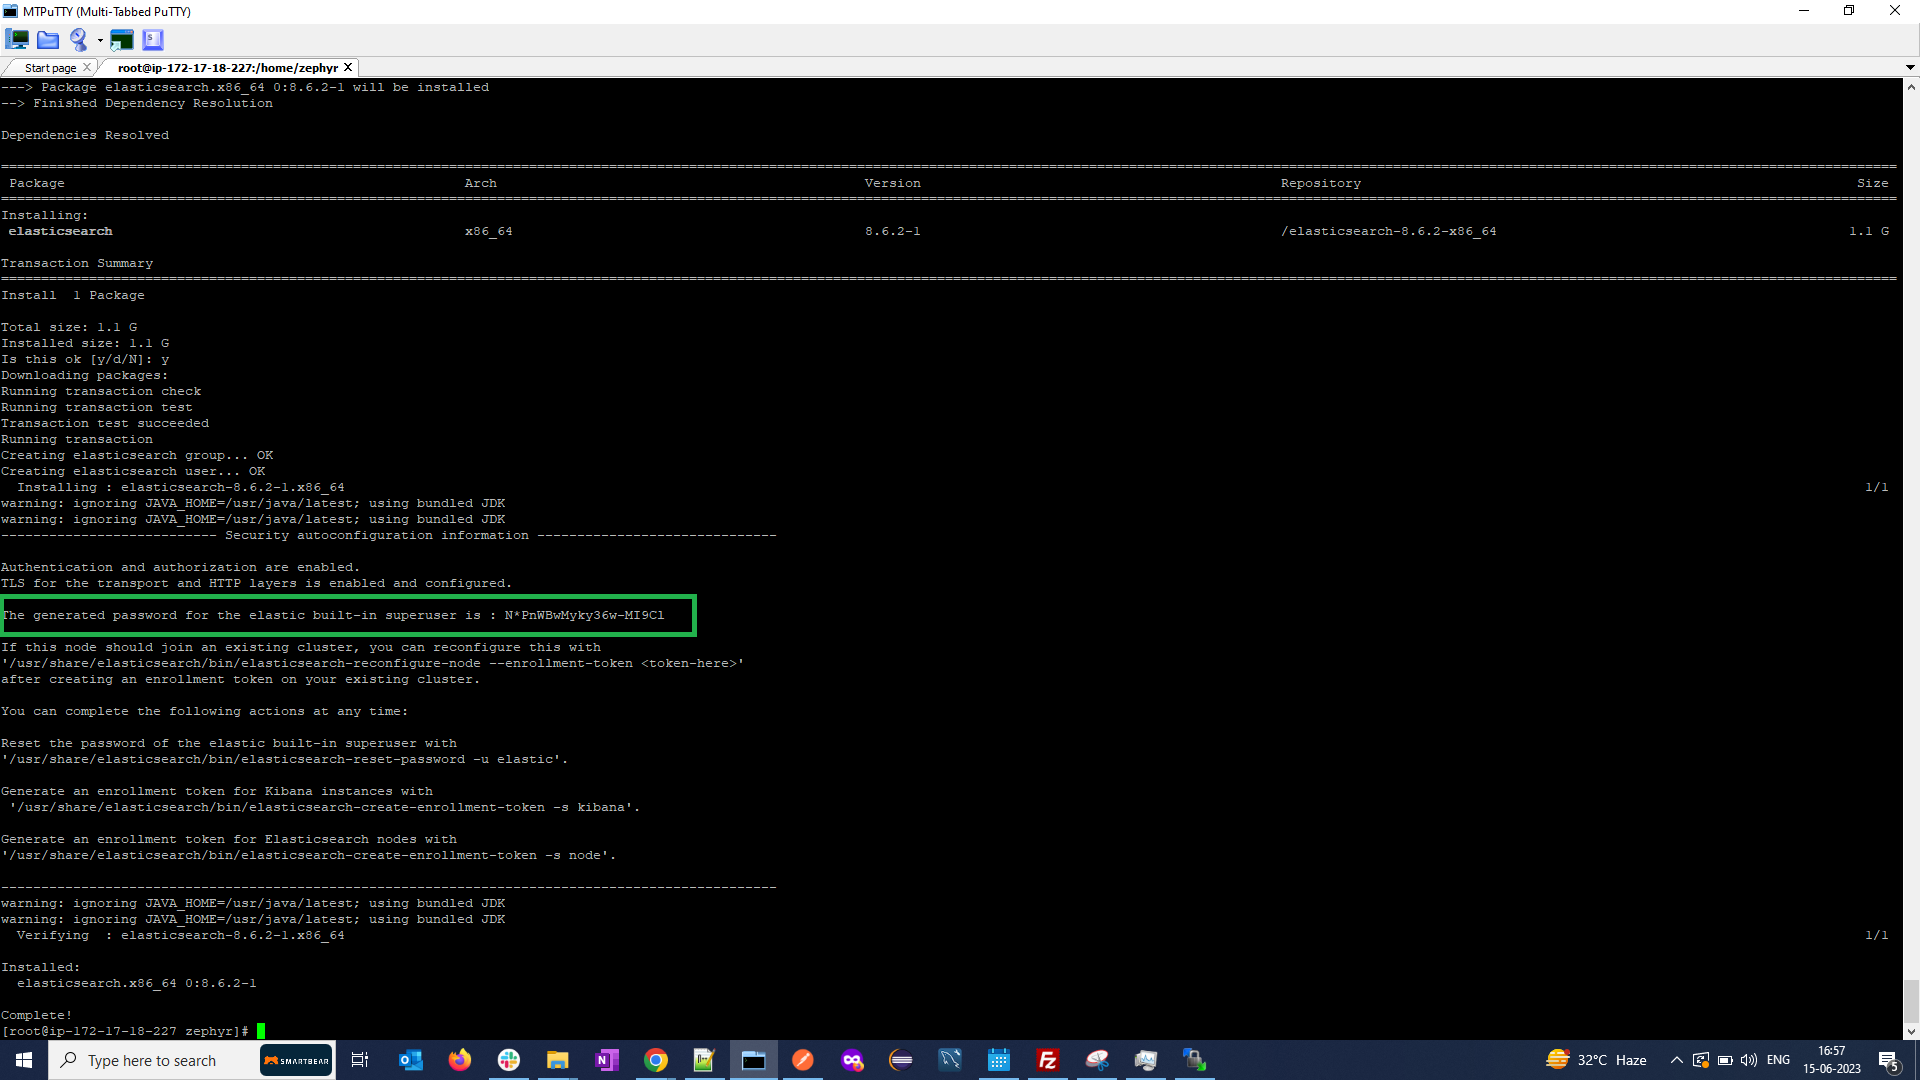
Task: Open the blue folder servers icon
Action: pos(48,40)
